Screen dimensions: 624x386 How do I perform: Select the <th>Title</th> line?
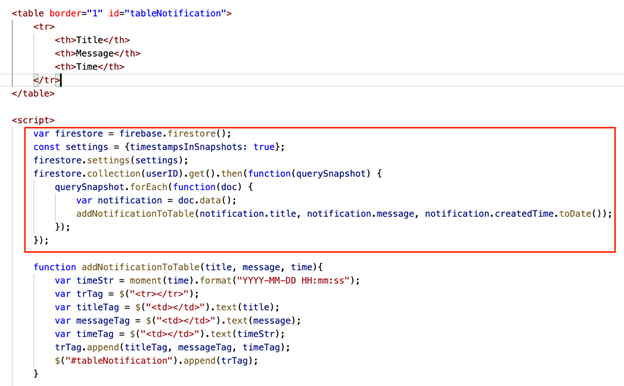pos(92,40)
